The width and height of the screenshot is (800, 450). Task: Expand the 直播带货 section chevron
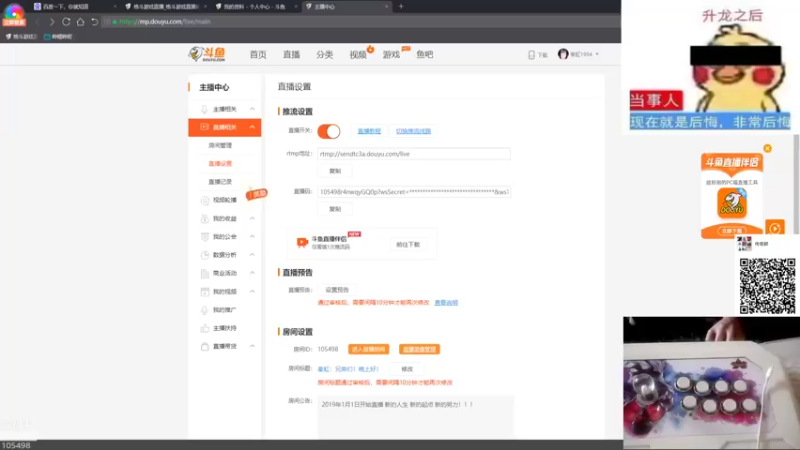coord(252,346)
